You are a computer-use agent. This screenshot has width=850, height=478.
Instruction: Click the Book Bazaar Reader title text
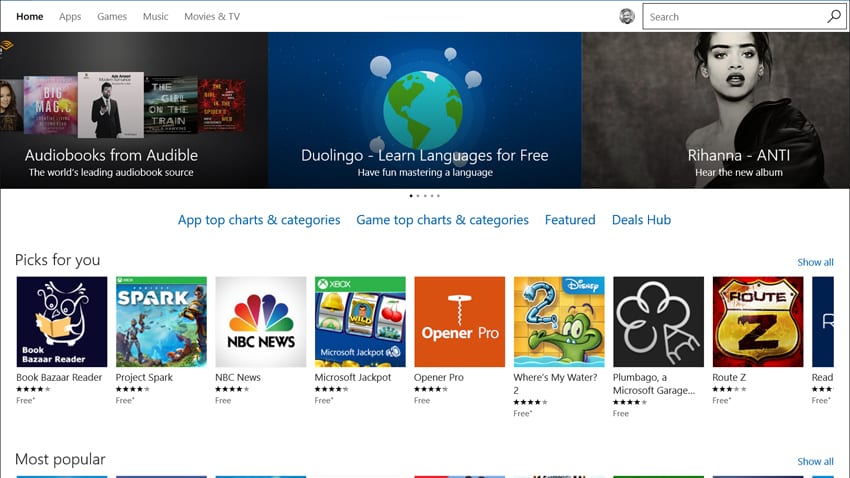pos(59,377)
